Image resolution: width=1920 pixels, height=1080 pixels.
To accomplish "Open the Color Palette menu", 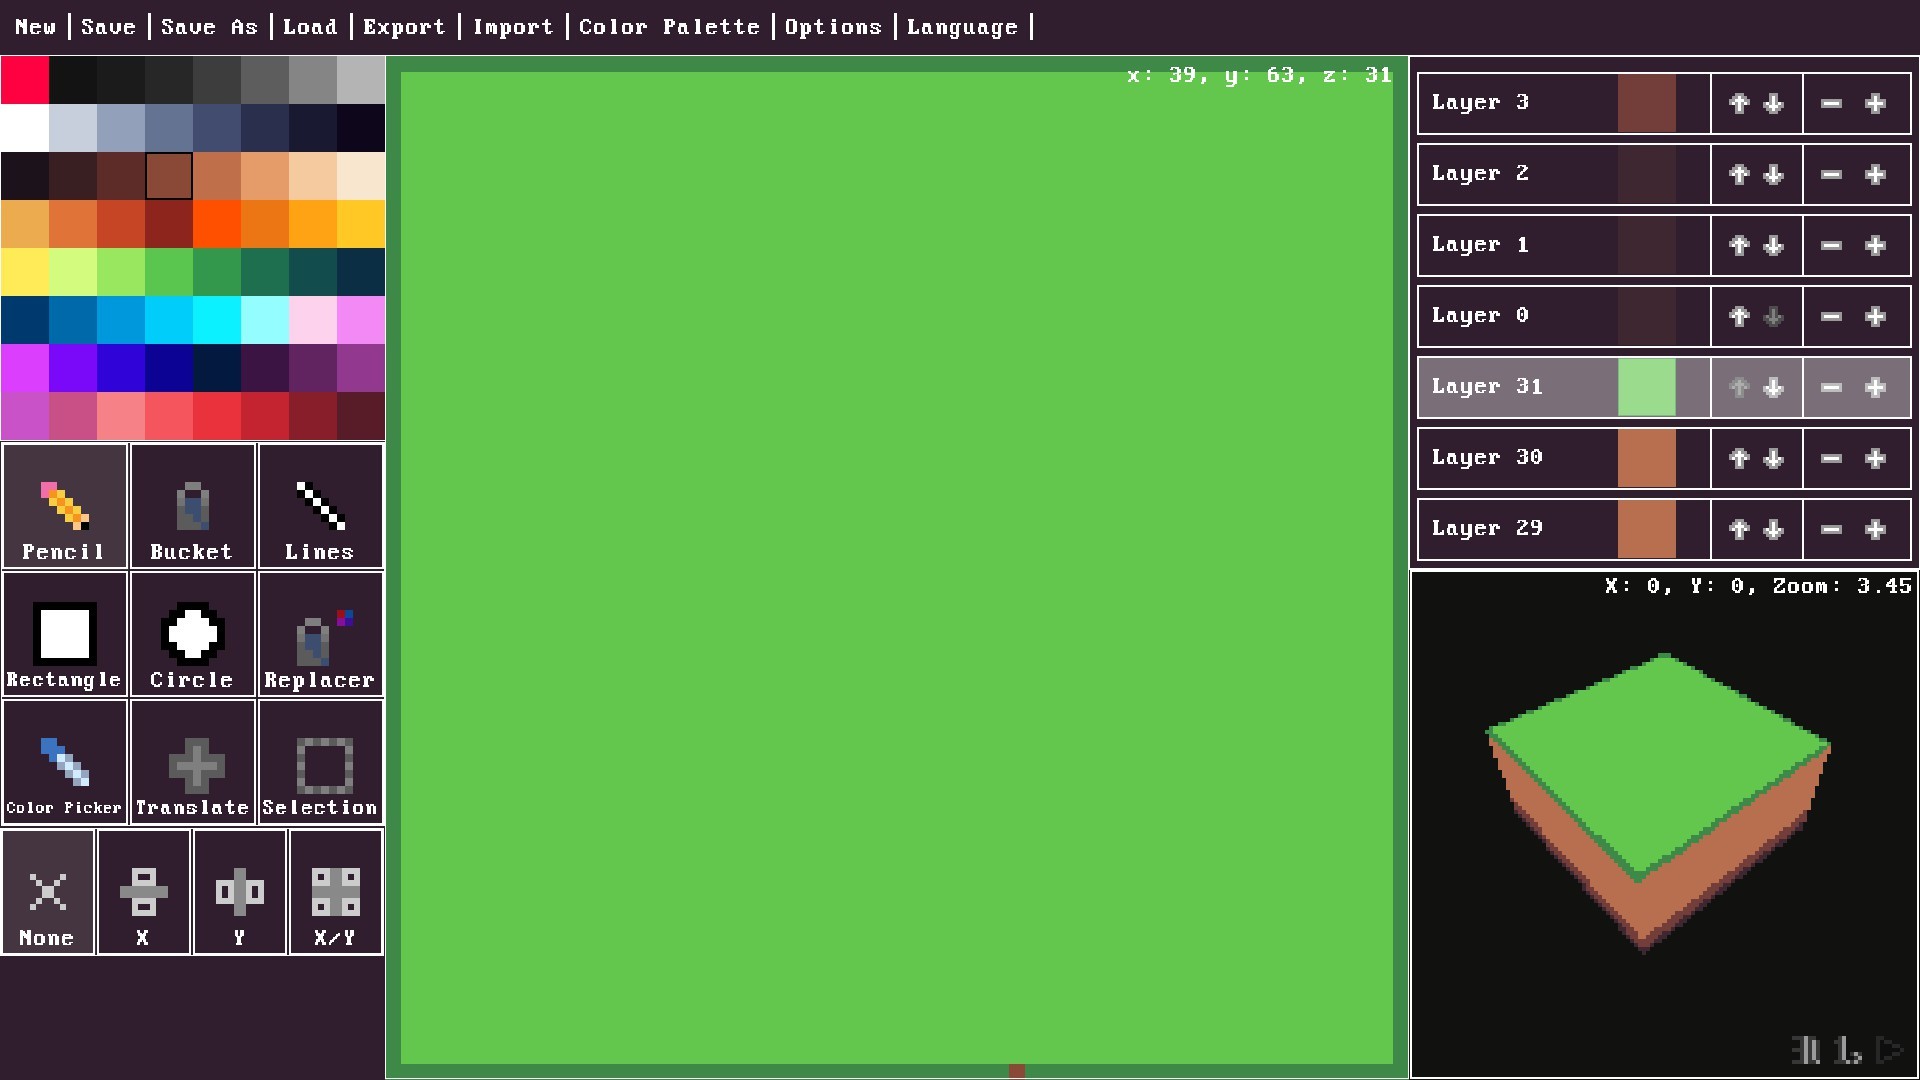I will coord(669,27).
